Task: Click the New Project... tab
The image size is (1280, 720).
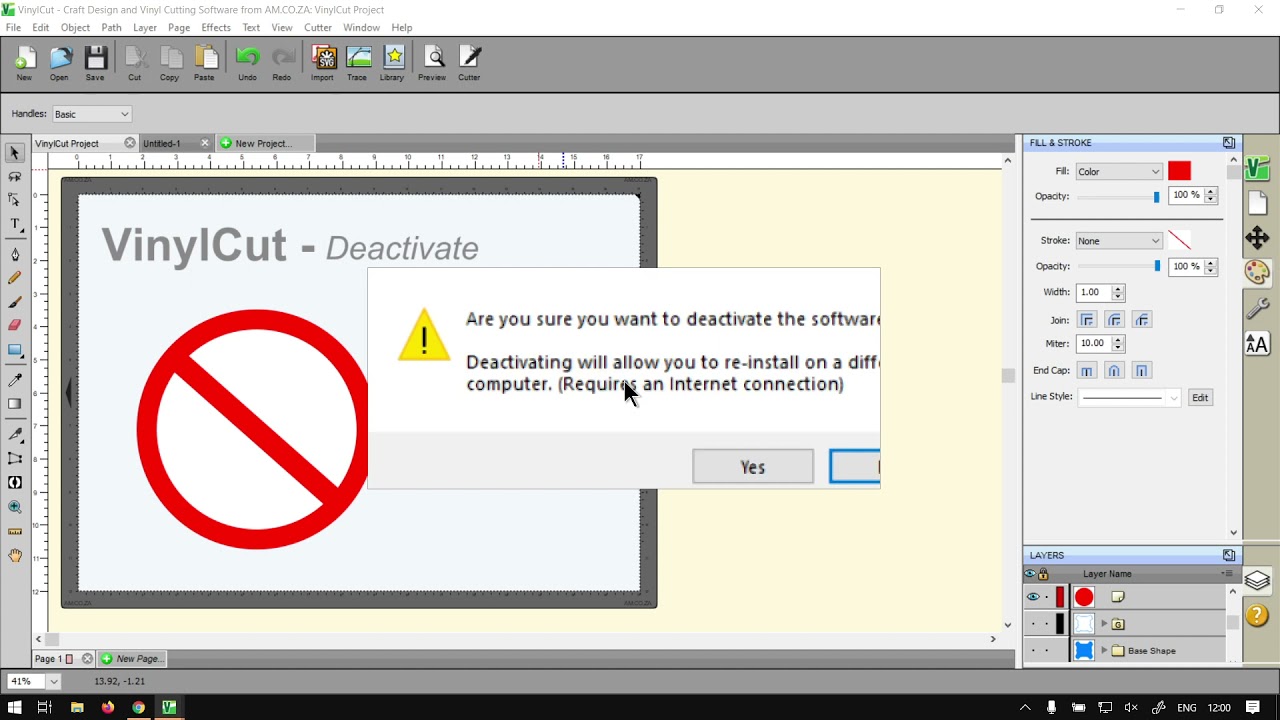Action: 263,143
